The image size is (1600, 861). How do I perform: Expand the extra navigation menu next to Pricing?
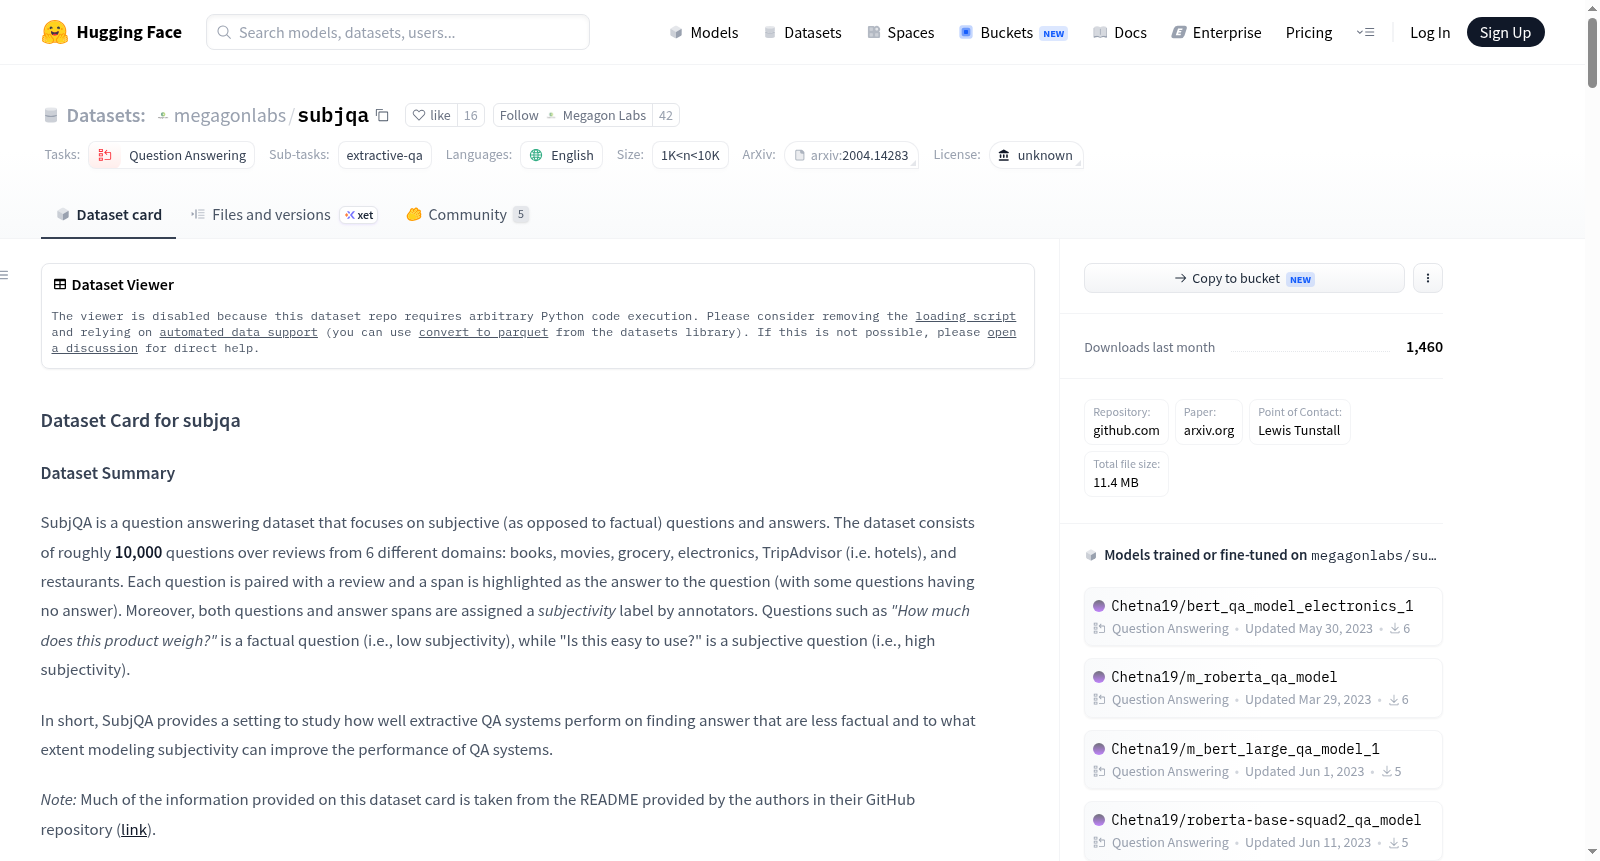pyautogui.click(x=1365, y=32)
